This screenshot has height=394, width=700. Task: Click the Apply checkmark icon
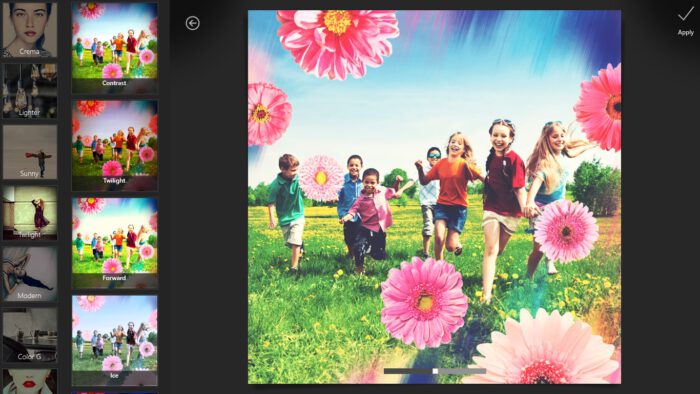(x=685, y=14)
